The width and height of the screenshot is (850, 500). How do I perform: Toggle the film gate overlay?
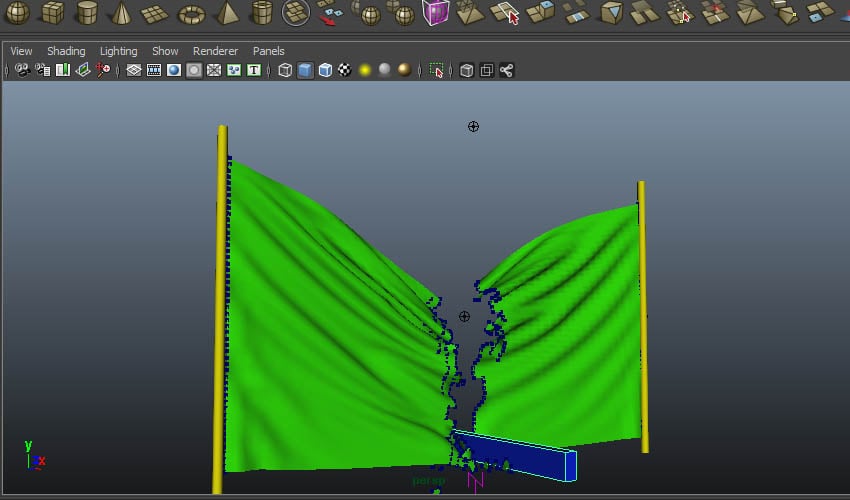[154, 70]
